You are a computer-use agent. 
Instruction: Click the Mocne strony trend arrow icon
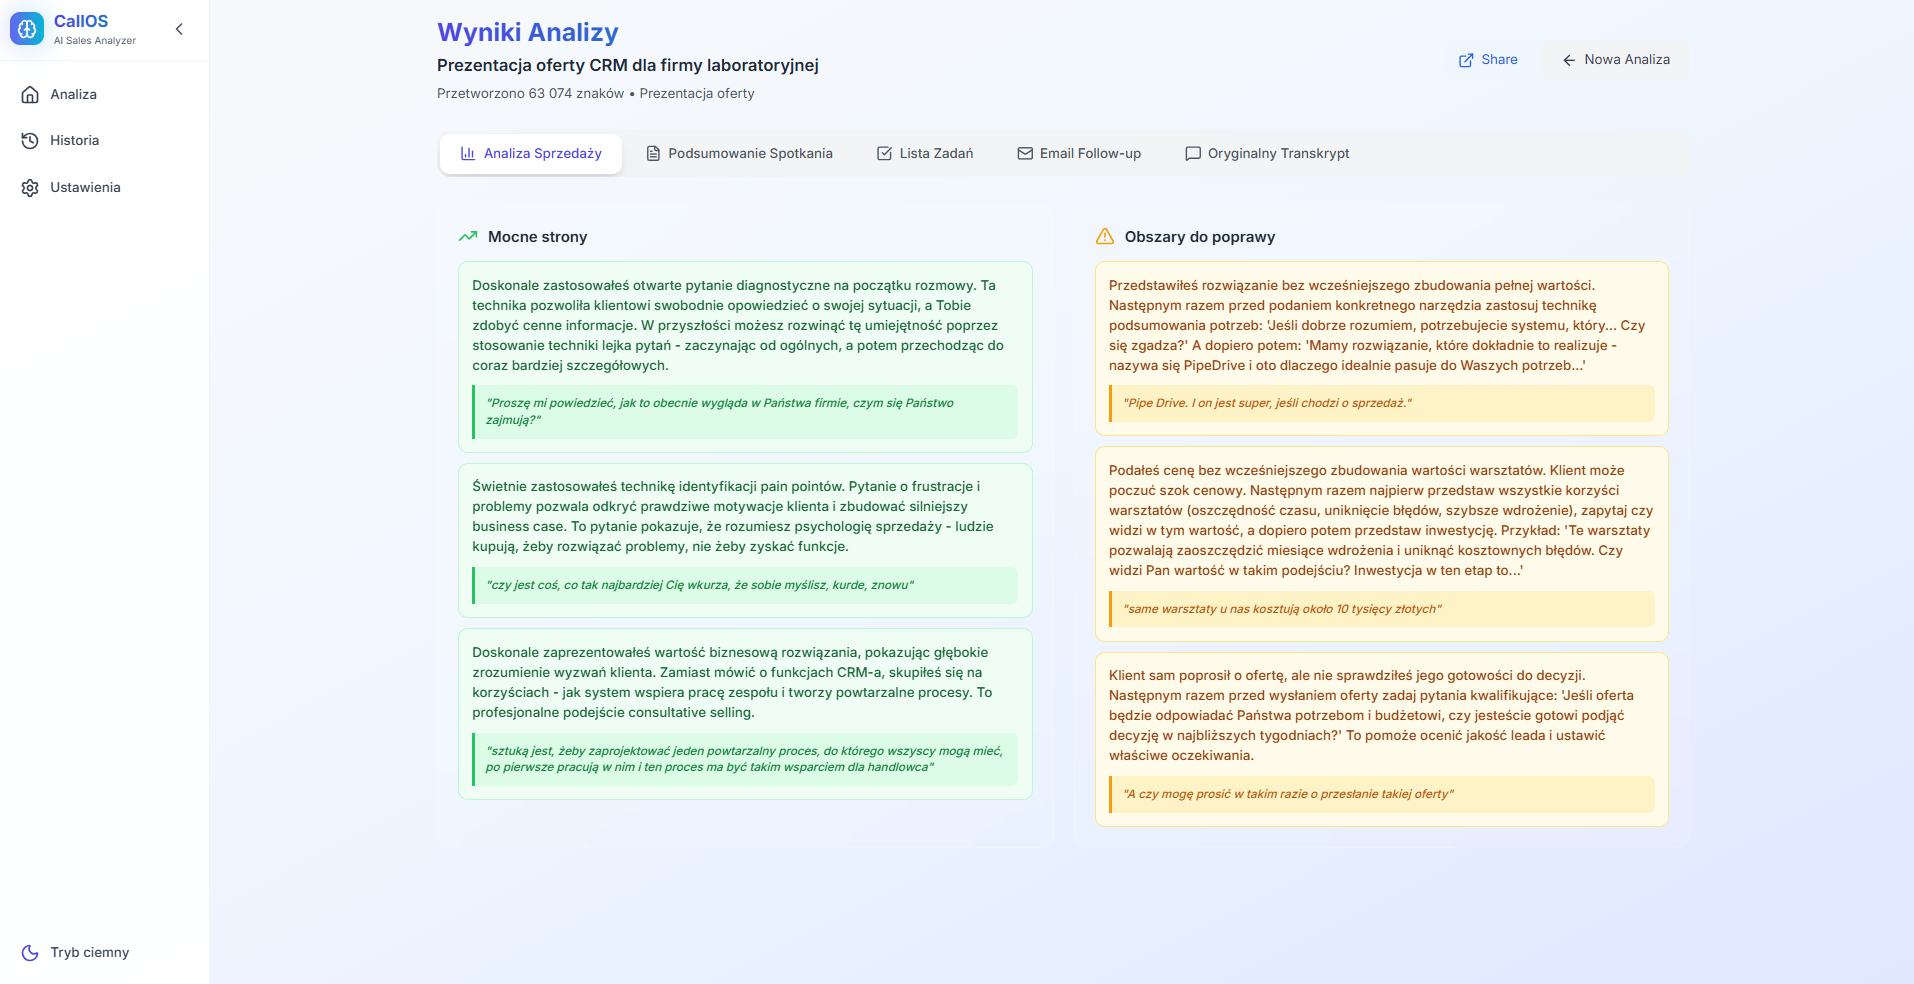pos(468,237)
